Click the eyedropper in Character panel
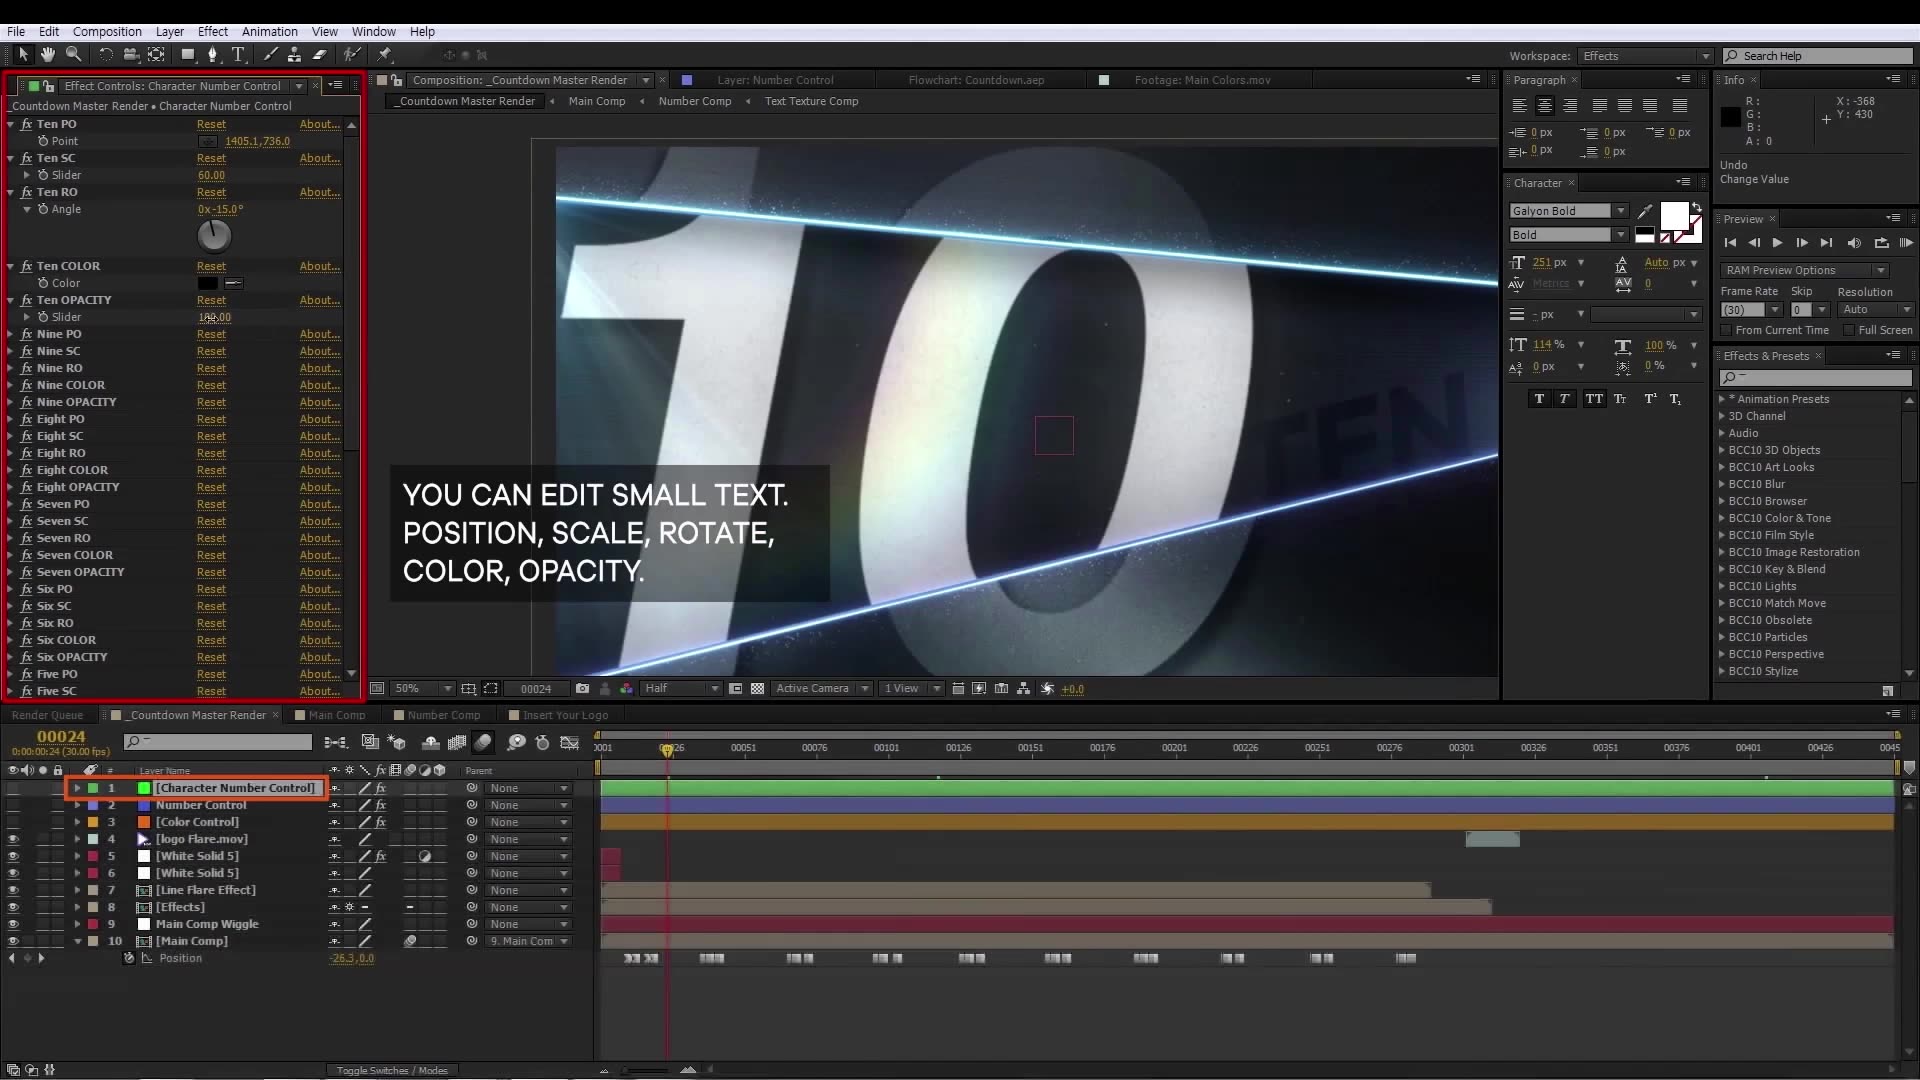 (1645, 211)
